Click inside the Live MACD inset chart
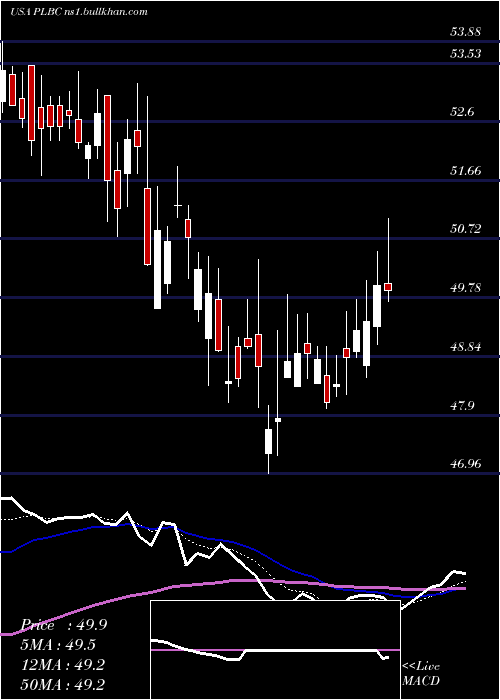This screenshot has height=700, width=500. click(x=275, y=650)
